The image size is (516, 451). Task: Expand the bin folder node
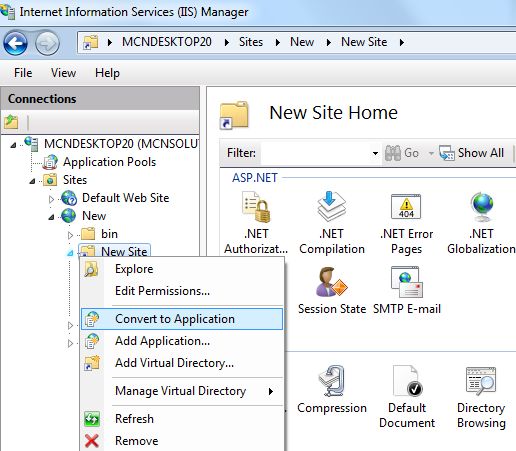coord(70,235)
